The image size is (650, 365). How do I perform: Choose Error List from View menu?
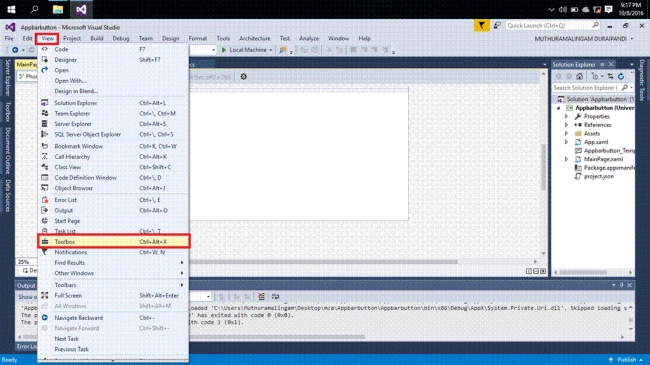(114, 200)
